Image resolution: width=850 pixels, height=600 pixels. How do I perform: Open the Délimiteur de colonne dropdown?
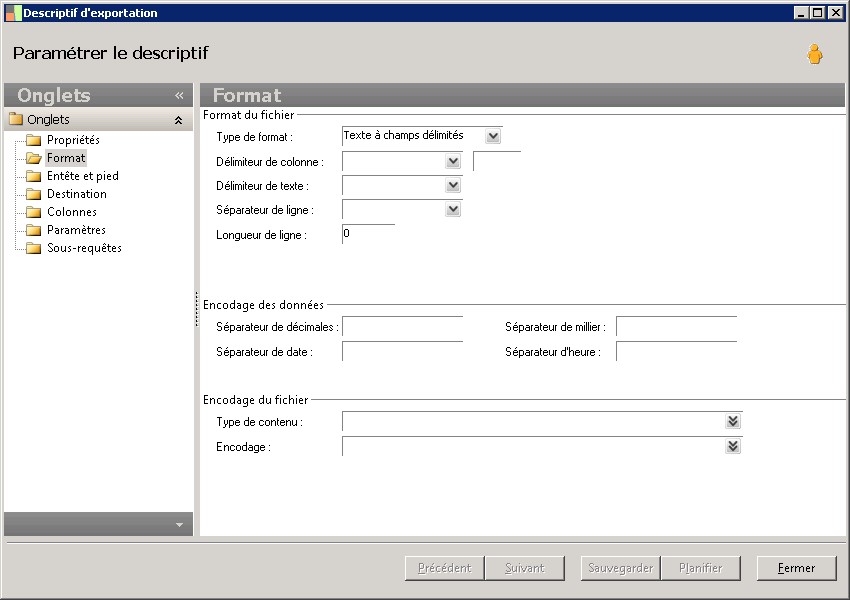453,161
